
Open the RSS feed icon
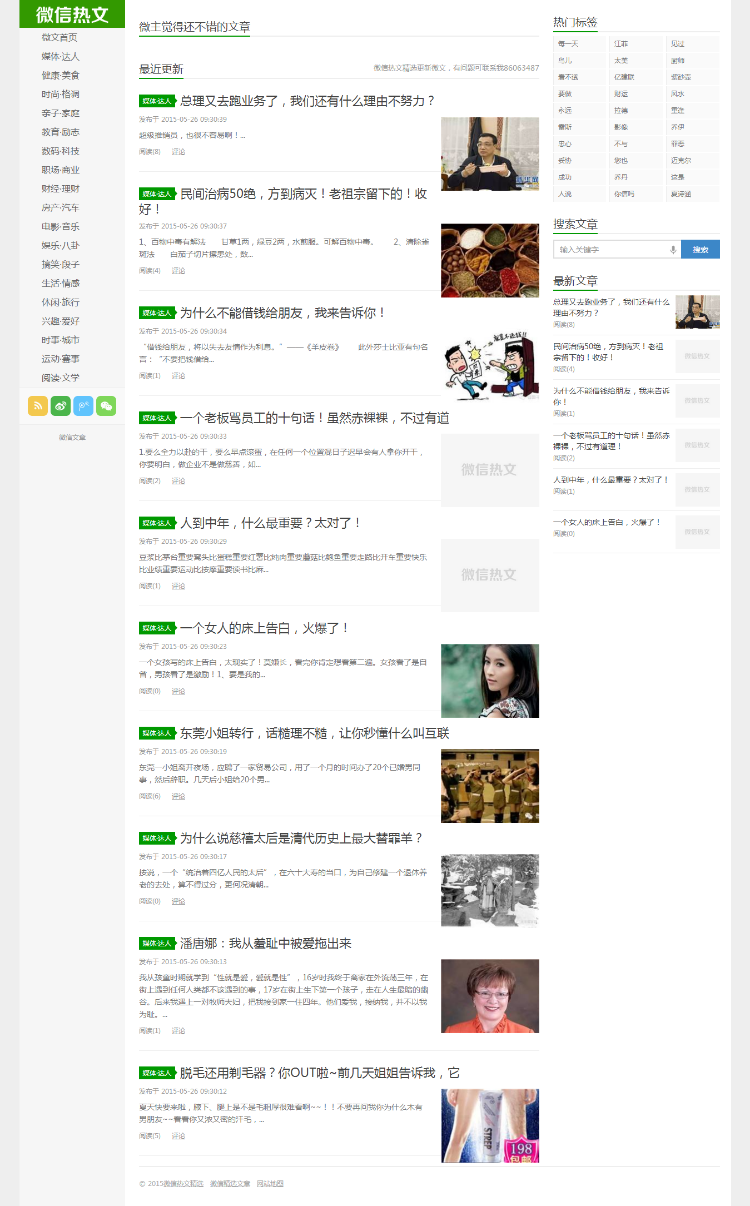[38, 406]
